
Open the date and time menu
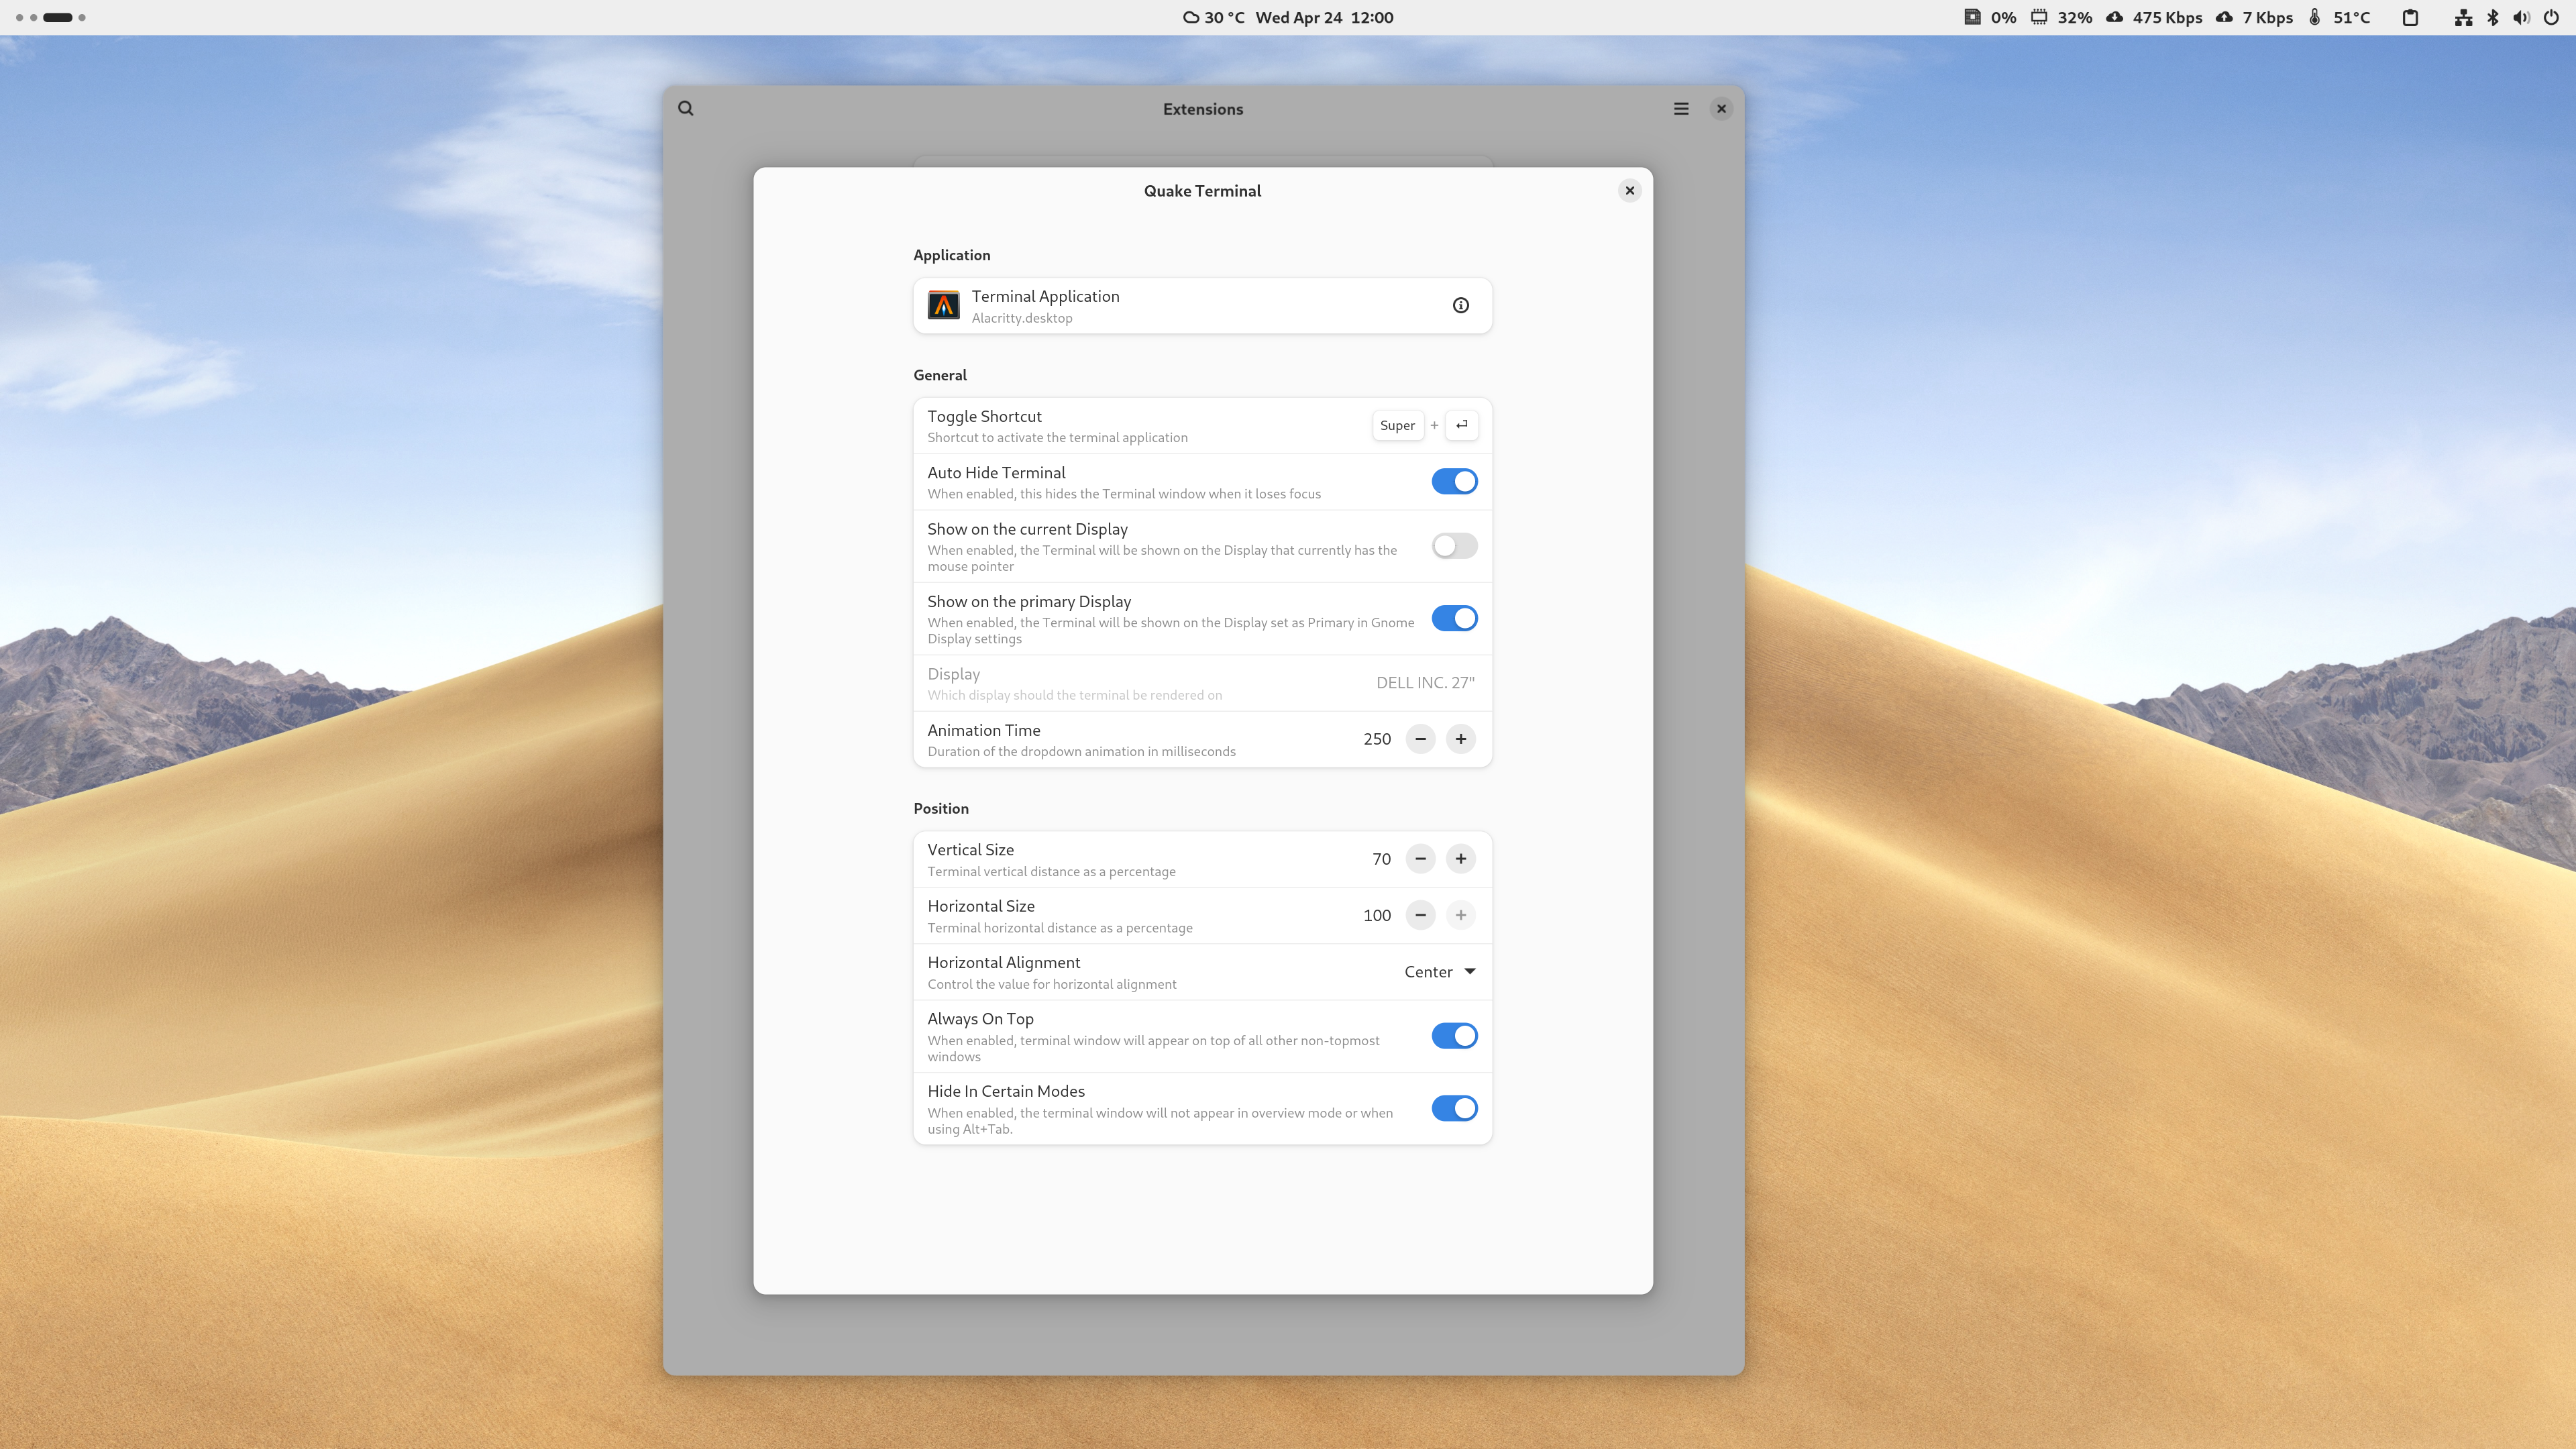click(x=1324, y=17)
